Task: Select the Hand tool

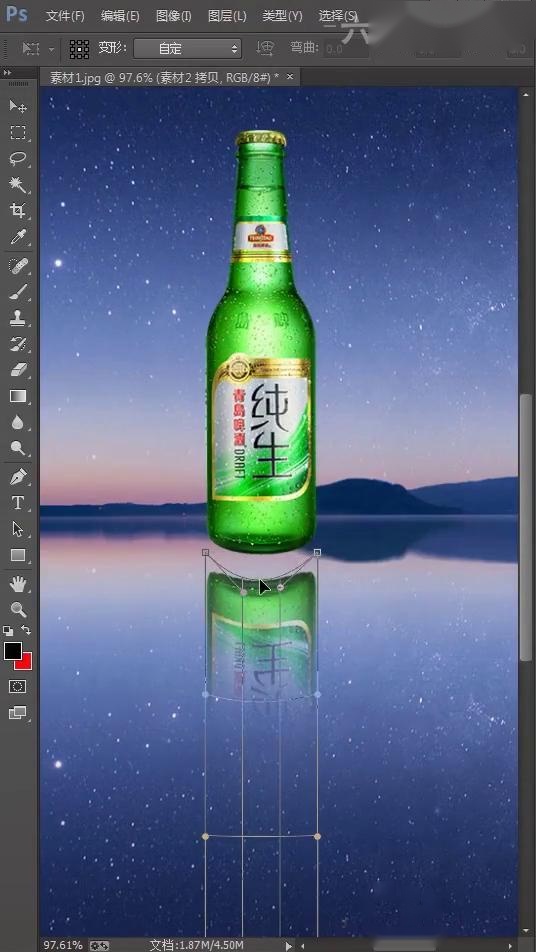Action: 18,584
